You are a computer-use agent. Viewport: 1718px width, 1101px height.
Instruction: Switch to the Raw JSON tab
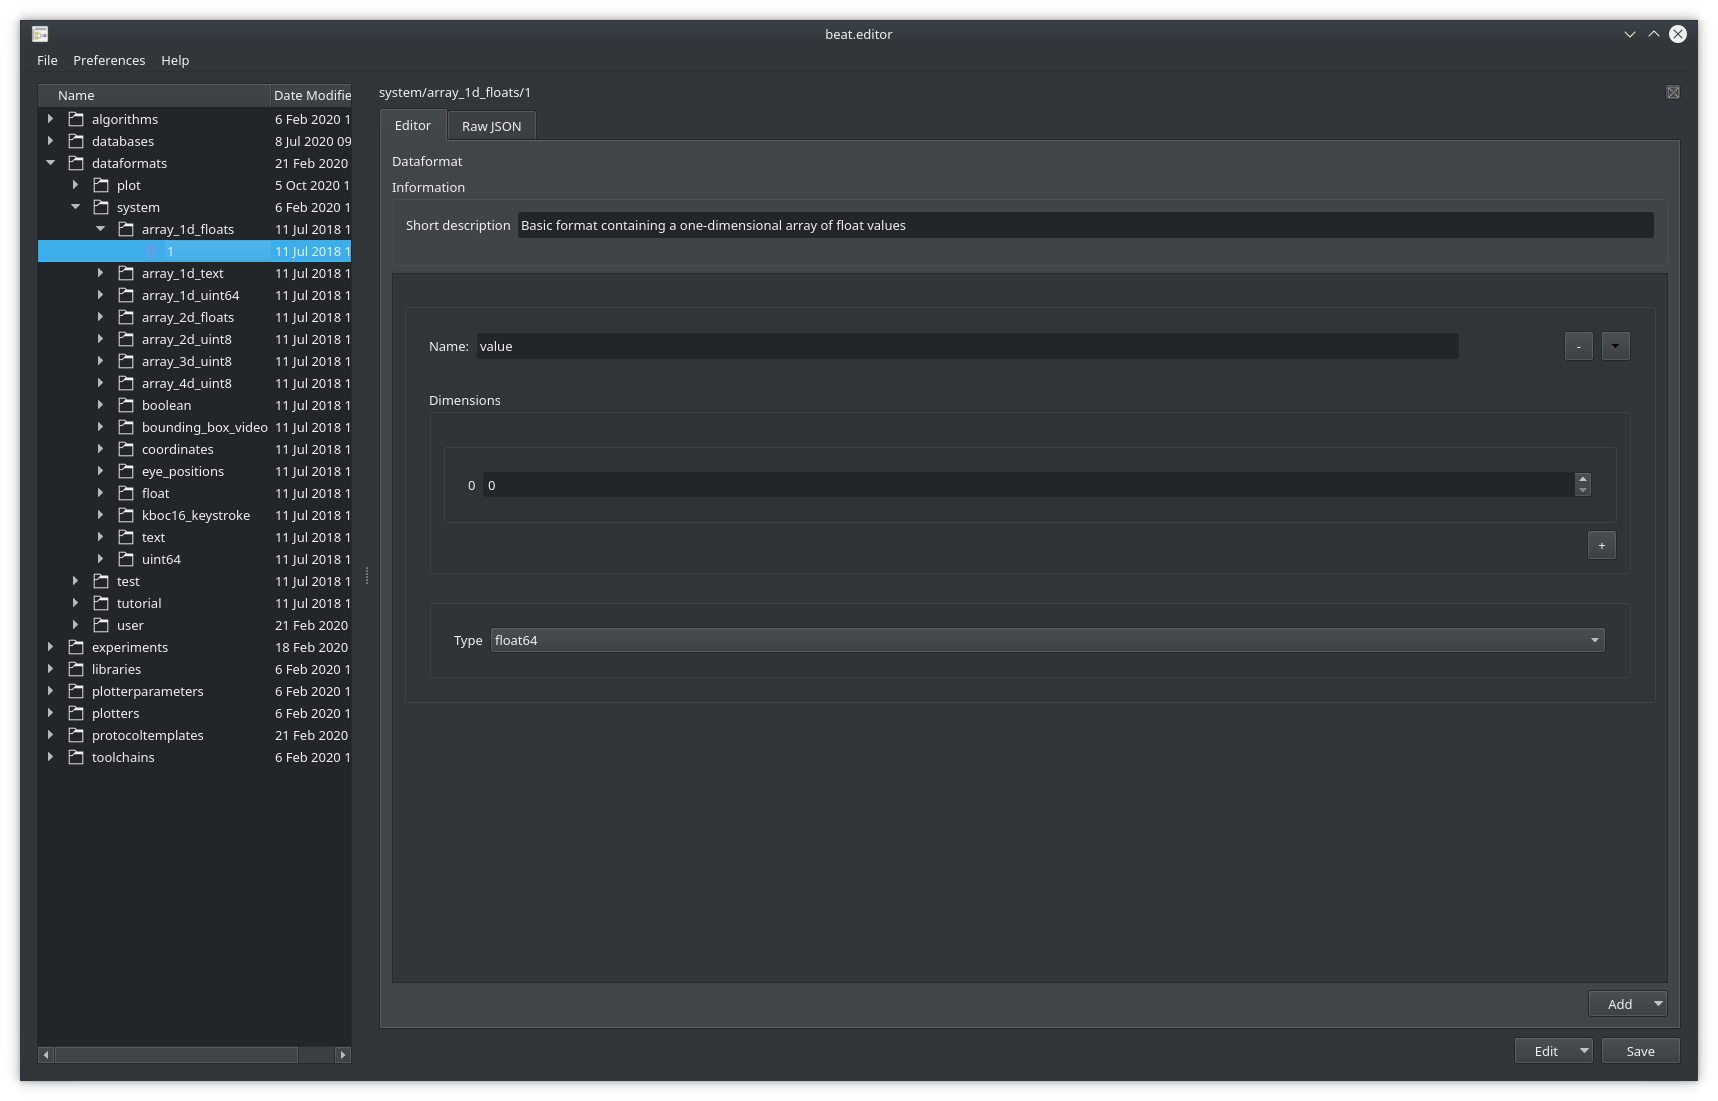491,125
